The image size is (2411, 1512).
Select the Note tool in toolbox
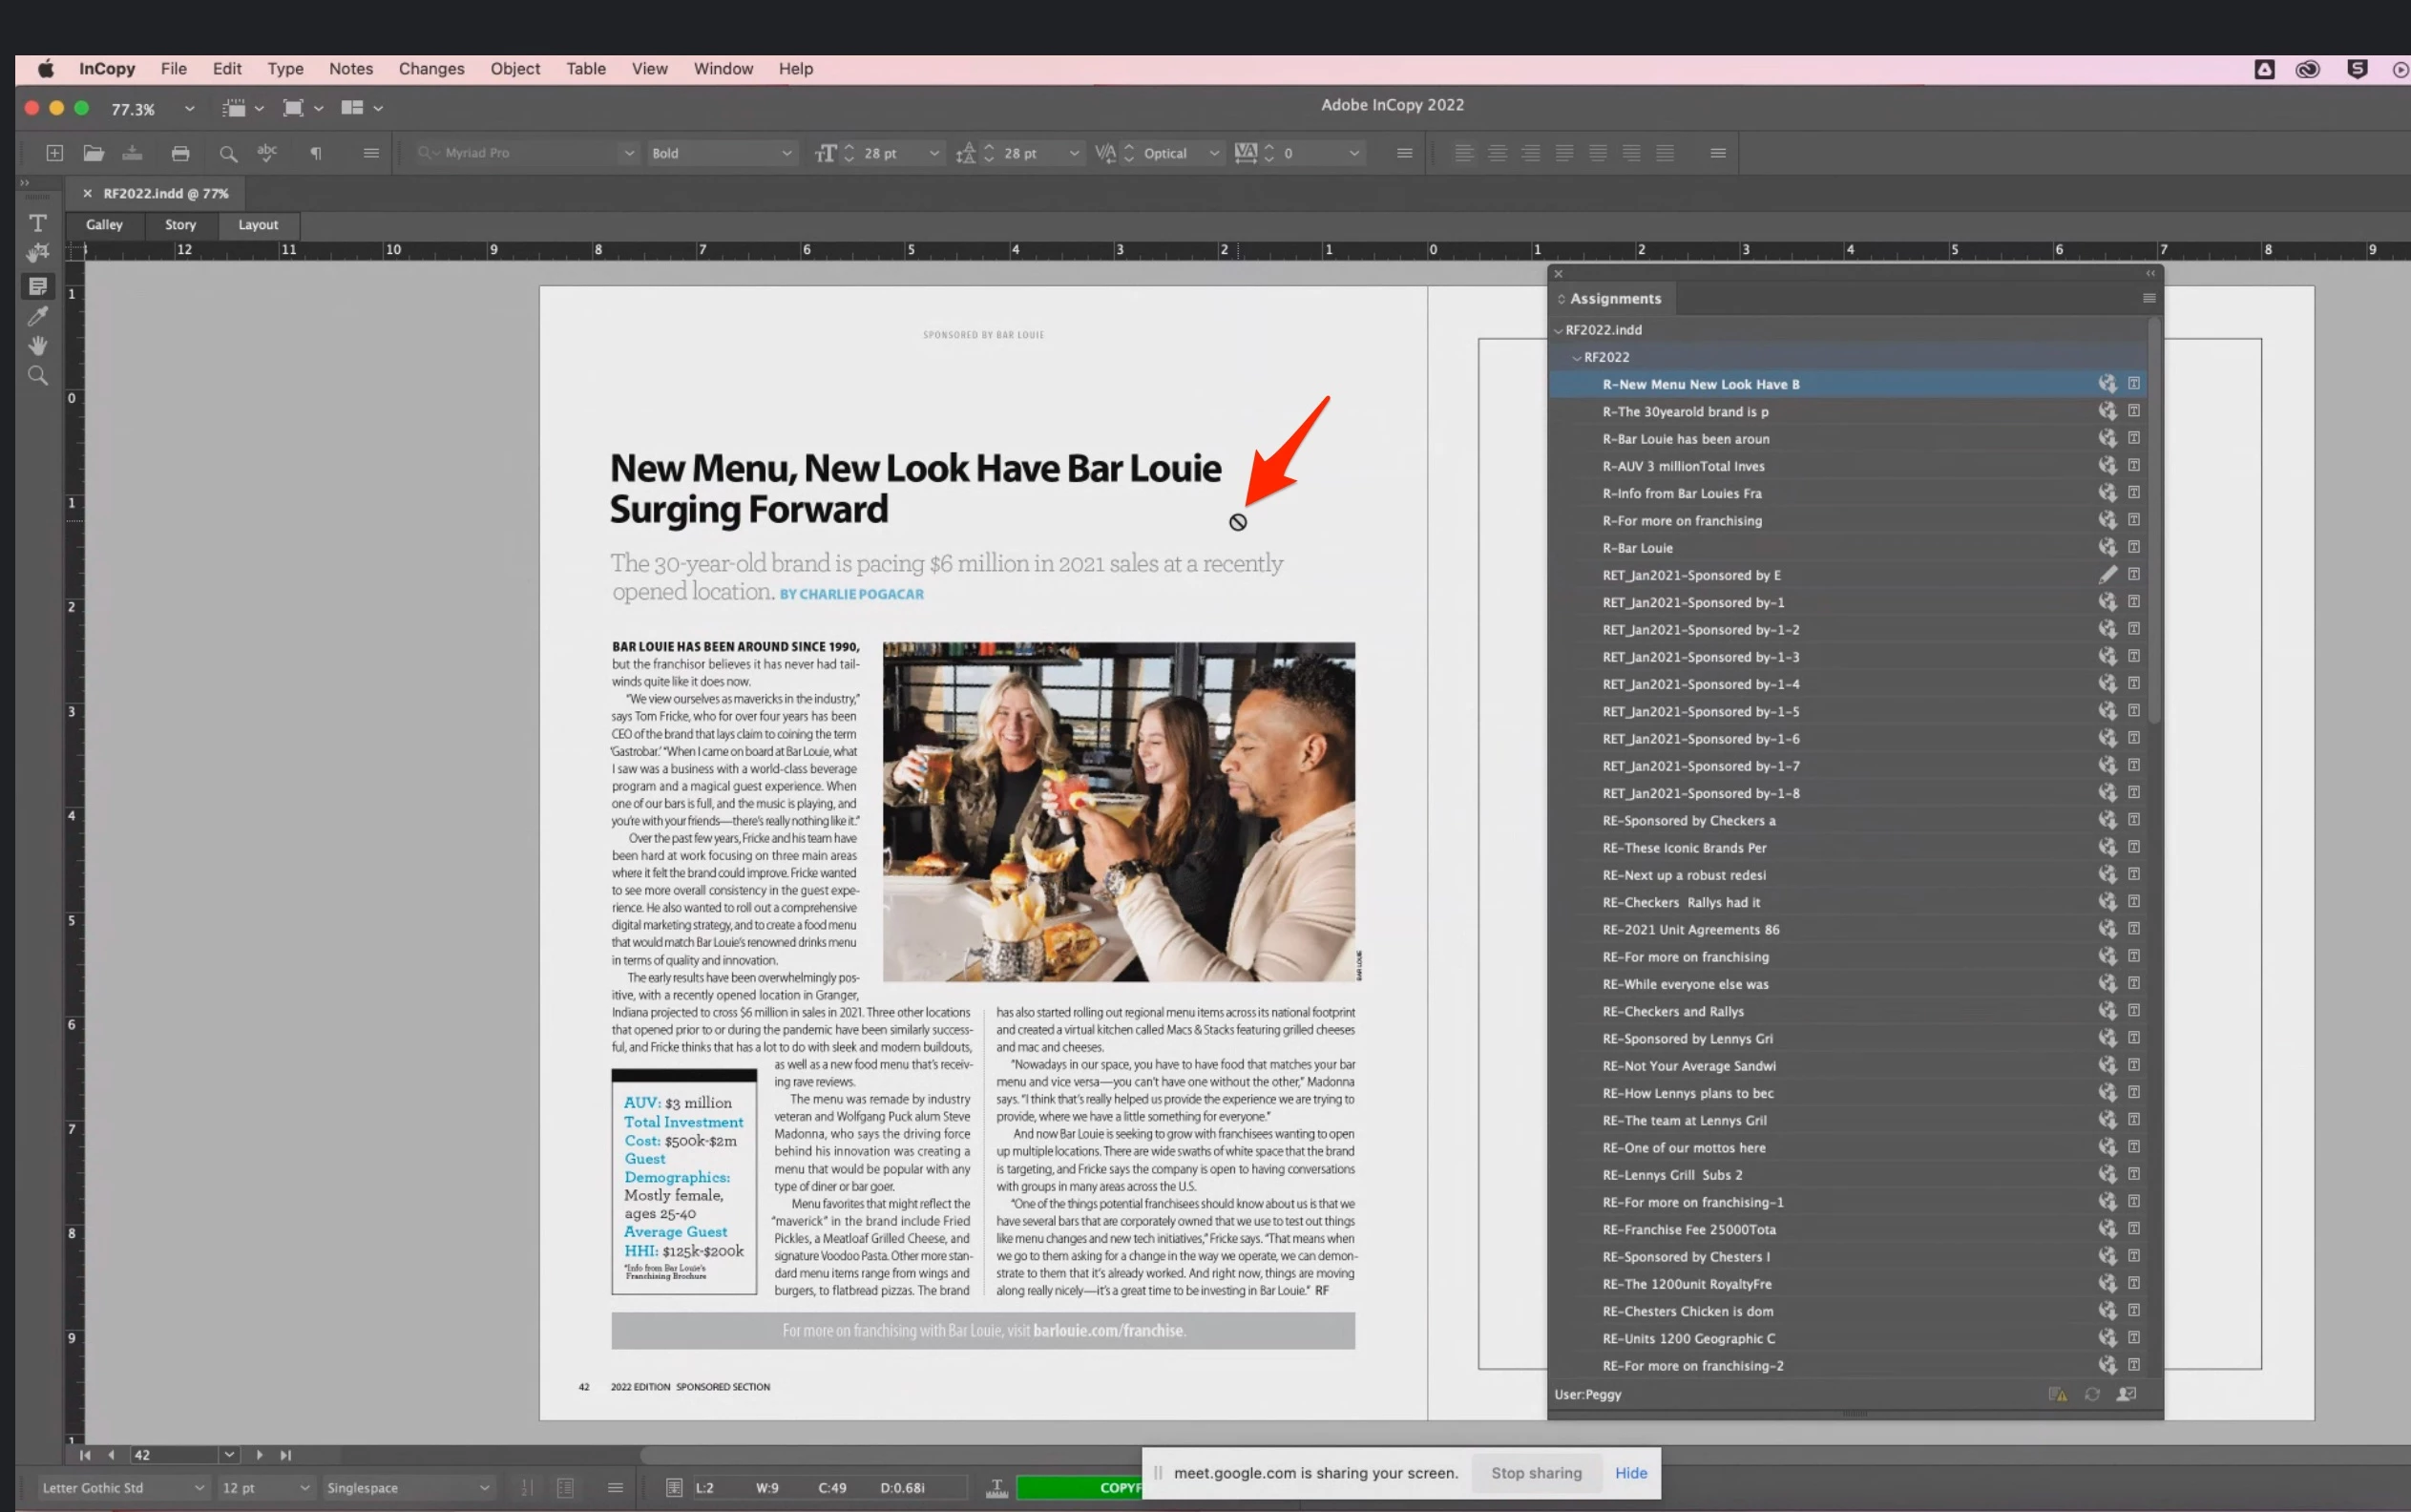pyautogui.click(x=38, y=286)
